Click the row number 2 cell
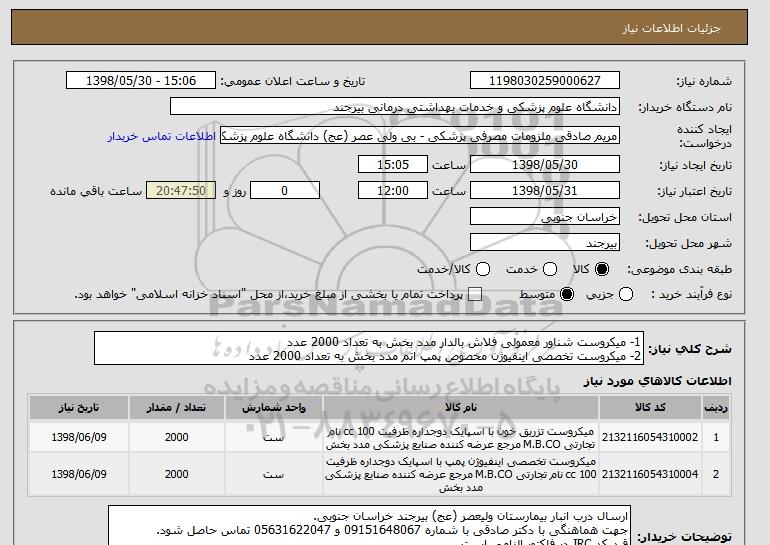This screenshot has height=545, width=770. click(x=716, y=474)
